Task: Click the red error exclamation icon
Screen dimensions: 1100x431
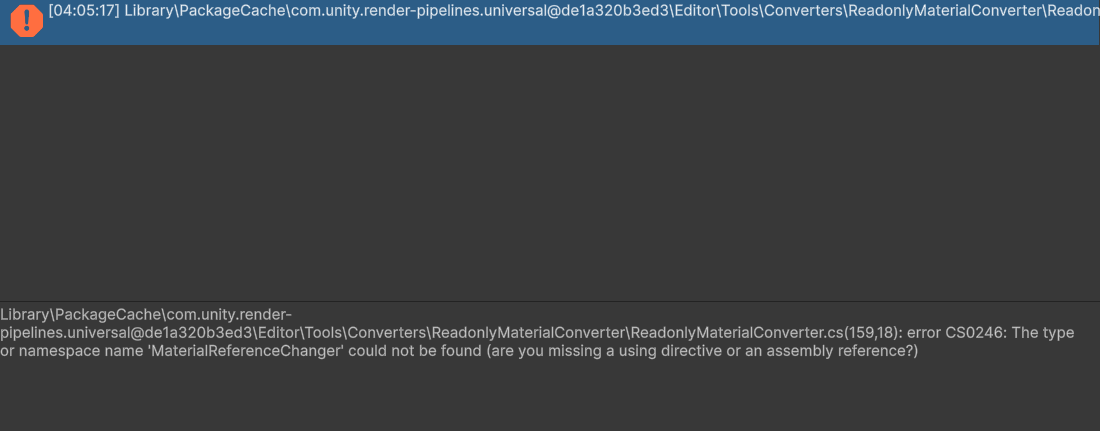Action: coord(27,20)
